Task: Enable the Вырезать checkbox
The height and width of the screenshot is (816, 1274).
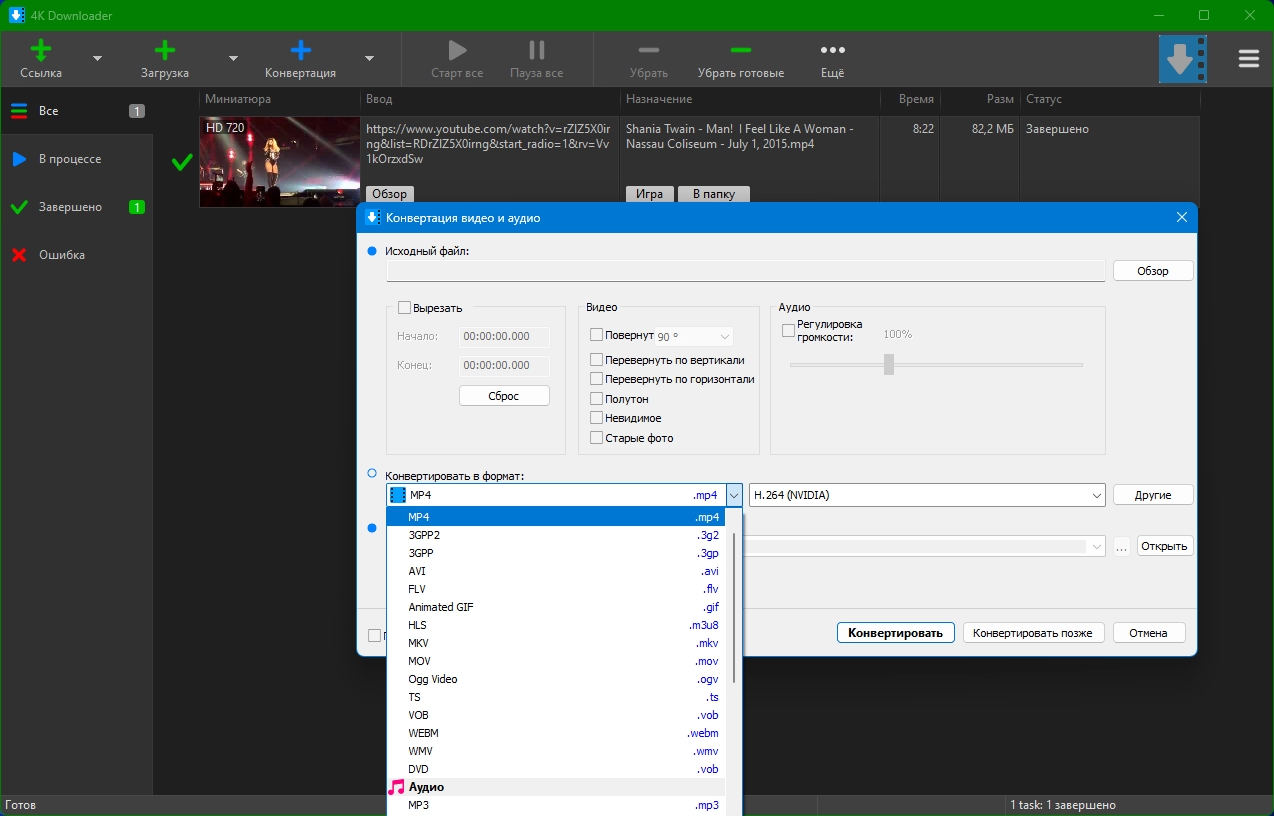Action: [x=405, y=308]
